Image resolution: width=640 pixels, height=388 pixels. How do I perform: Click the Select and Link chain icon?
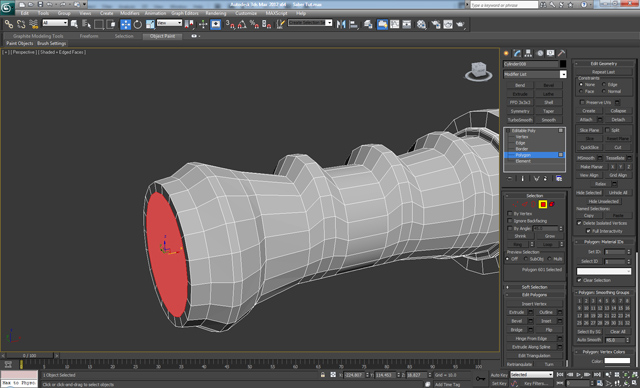pyautogui.click(x=9, y=24)
